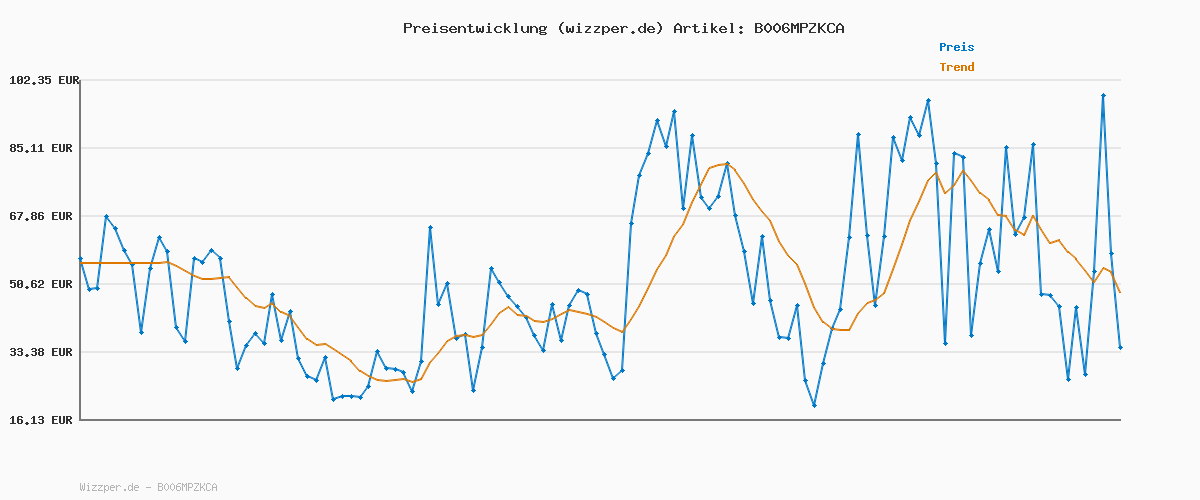
Task: Click the last blue price point at right edge
Action: pos(1120,347)
